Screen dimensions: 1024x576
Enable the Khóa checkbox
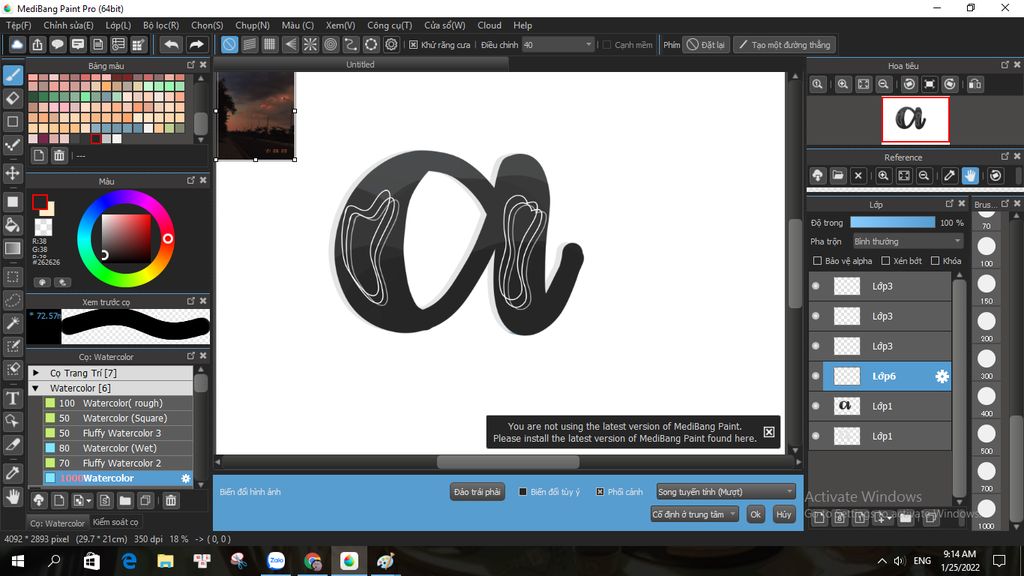(x=935, y=261)
